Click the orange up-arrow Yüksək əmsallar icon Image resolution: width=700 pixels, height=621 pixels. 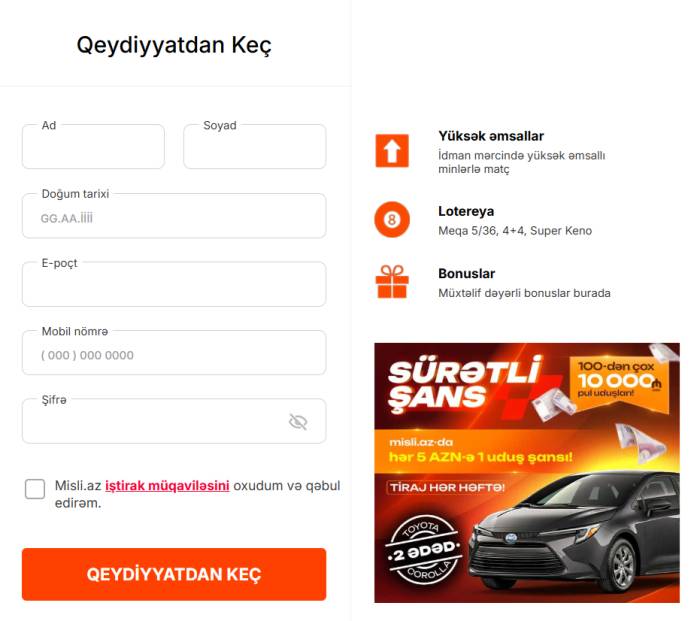click(x=392, y=151)
